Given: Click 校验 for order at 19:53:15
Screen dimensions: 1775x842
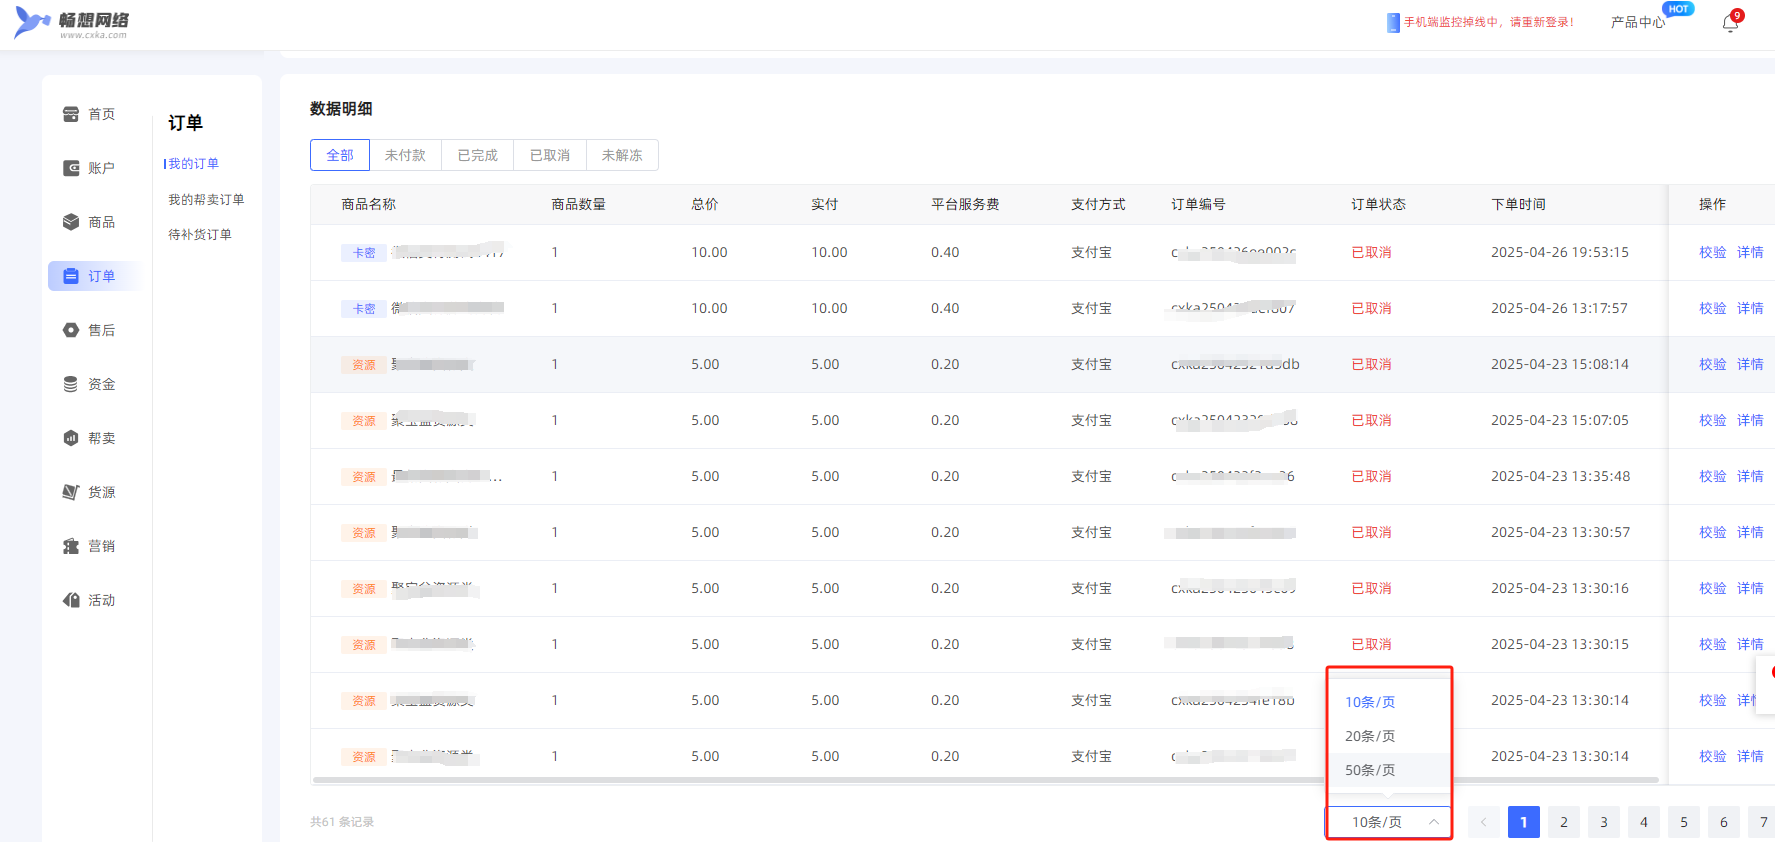Looking at the screenshot, I should pyautogui.click(x=1713, y=253).
